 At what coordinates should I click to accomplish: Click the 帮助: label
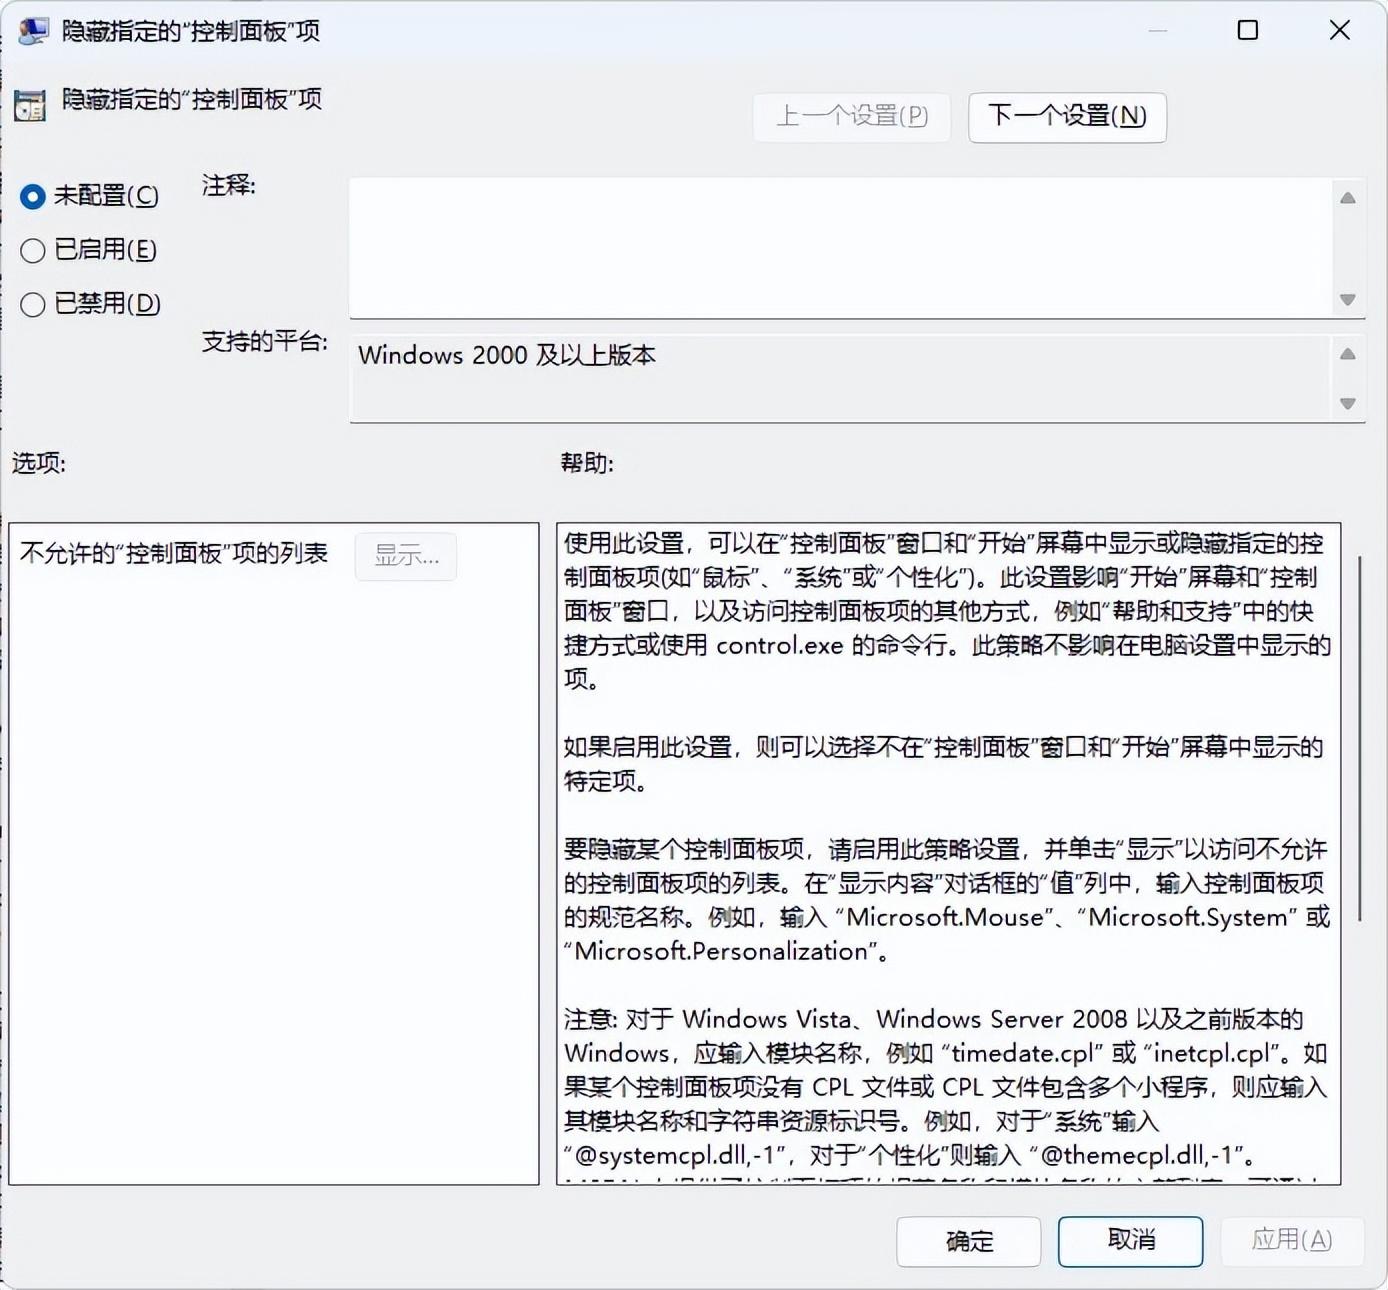coord(587,463)
